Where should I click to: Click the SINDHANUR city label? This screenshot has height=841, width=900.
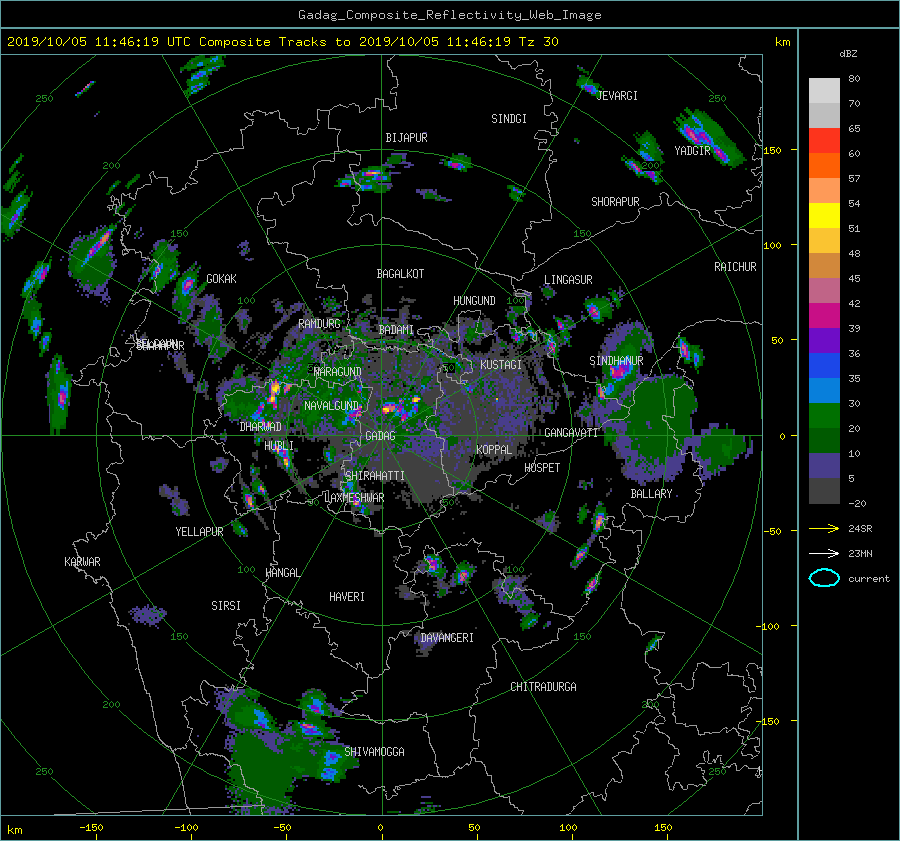point(616,361)
